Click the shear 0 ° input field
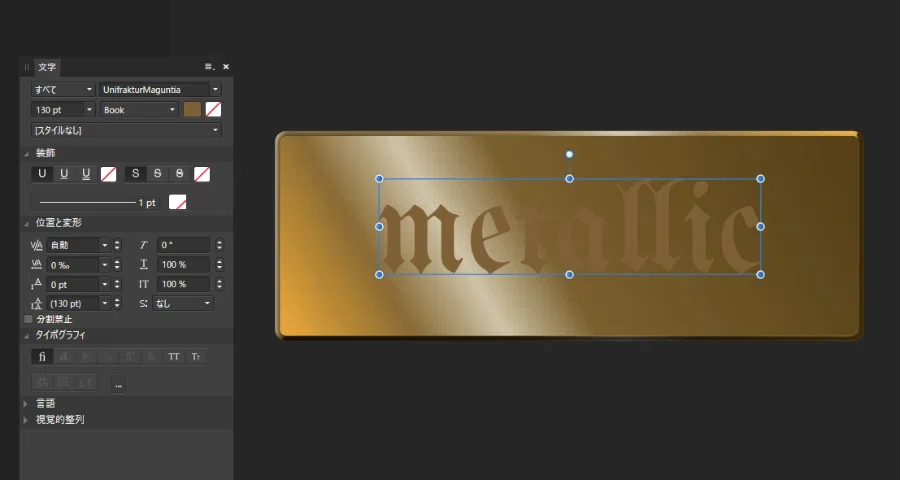The height and width of the screenshot is (480, 900). 184,245
